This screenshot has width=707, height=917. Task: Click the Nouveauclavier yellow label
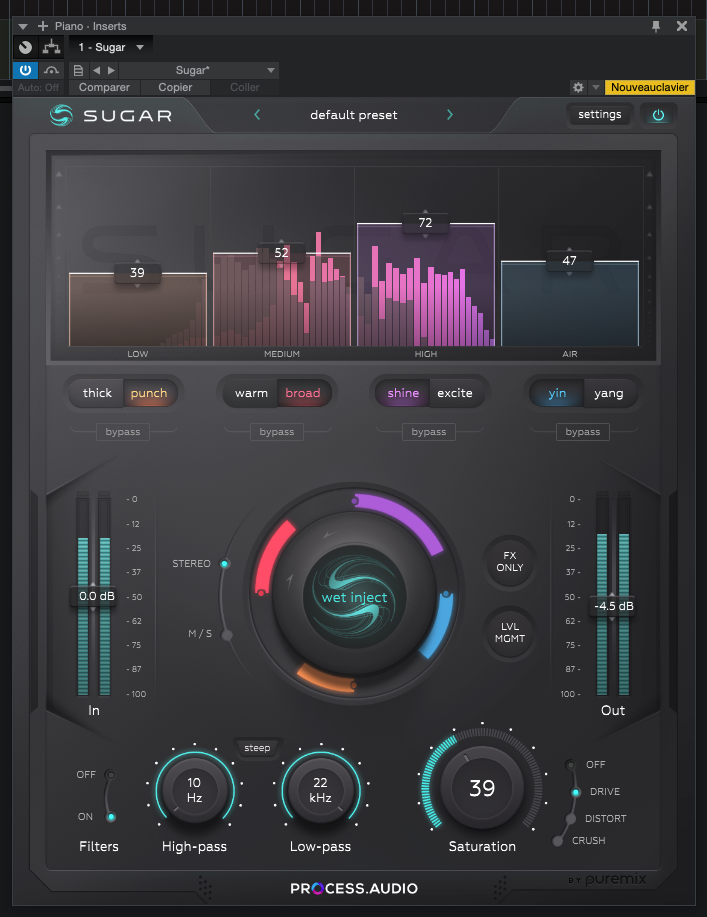650,87
